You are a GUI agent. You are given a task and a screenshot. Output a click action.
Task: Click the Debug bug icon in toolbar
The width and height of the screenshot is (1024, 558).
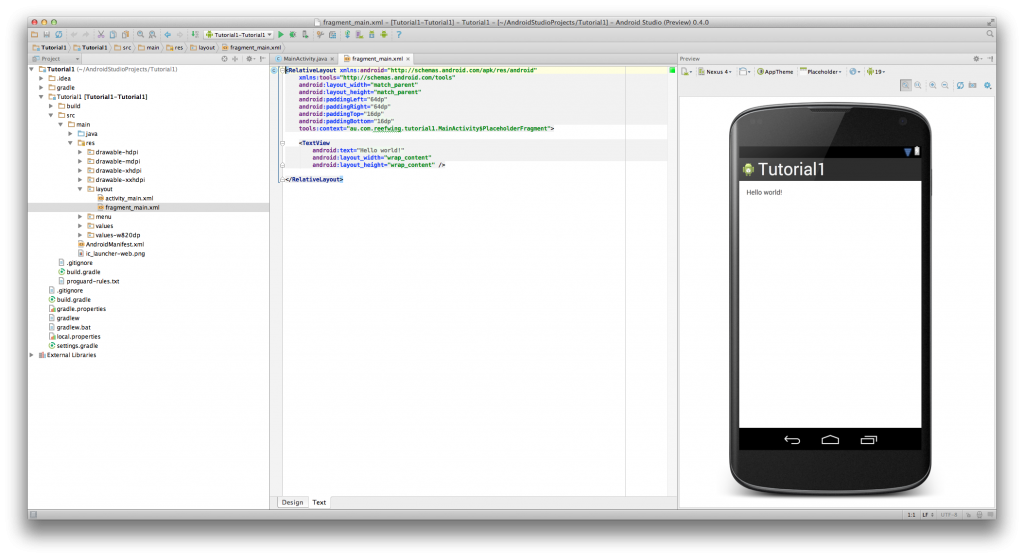292,34
